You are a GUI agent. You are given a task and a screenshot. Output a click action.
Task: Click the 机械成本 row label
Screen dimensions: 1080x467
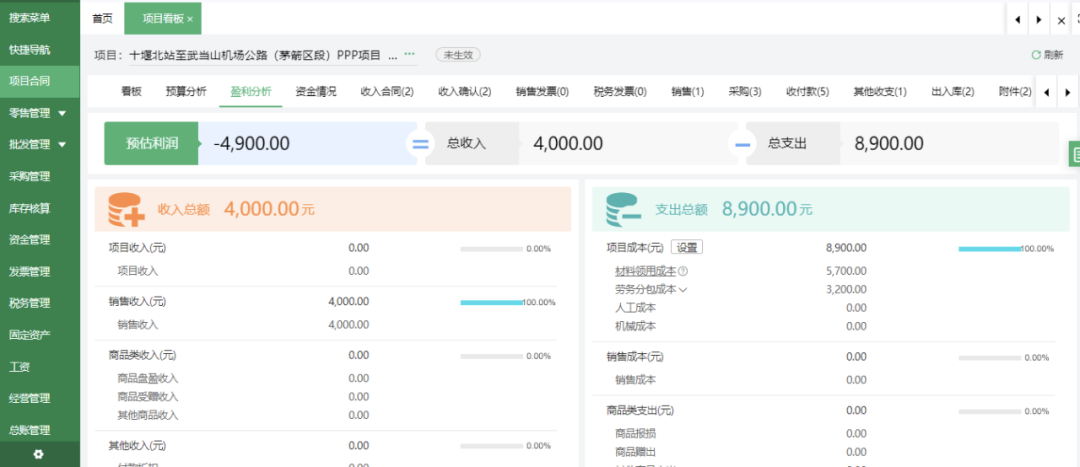[635, 326]
